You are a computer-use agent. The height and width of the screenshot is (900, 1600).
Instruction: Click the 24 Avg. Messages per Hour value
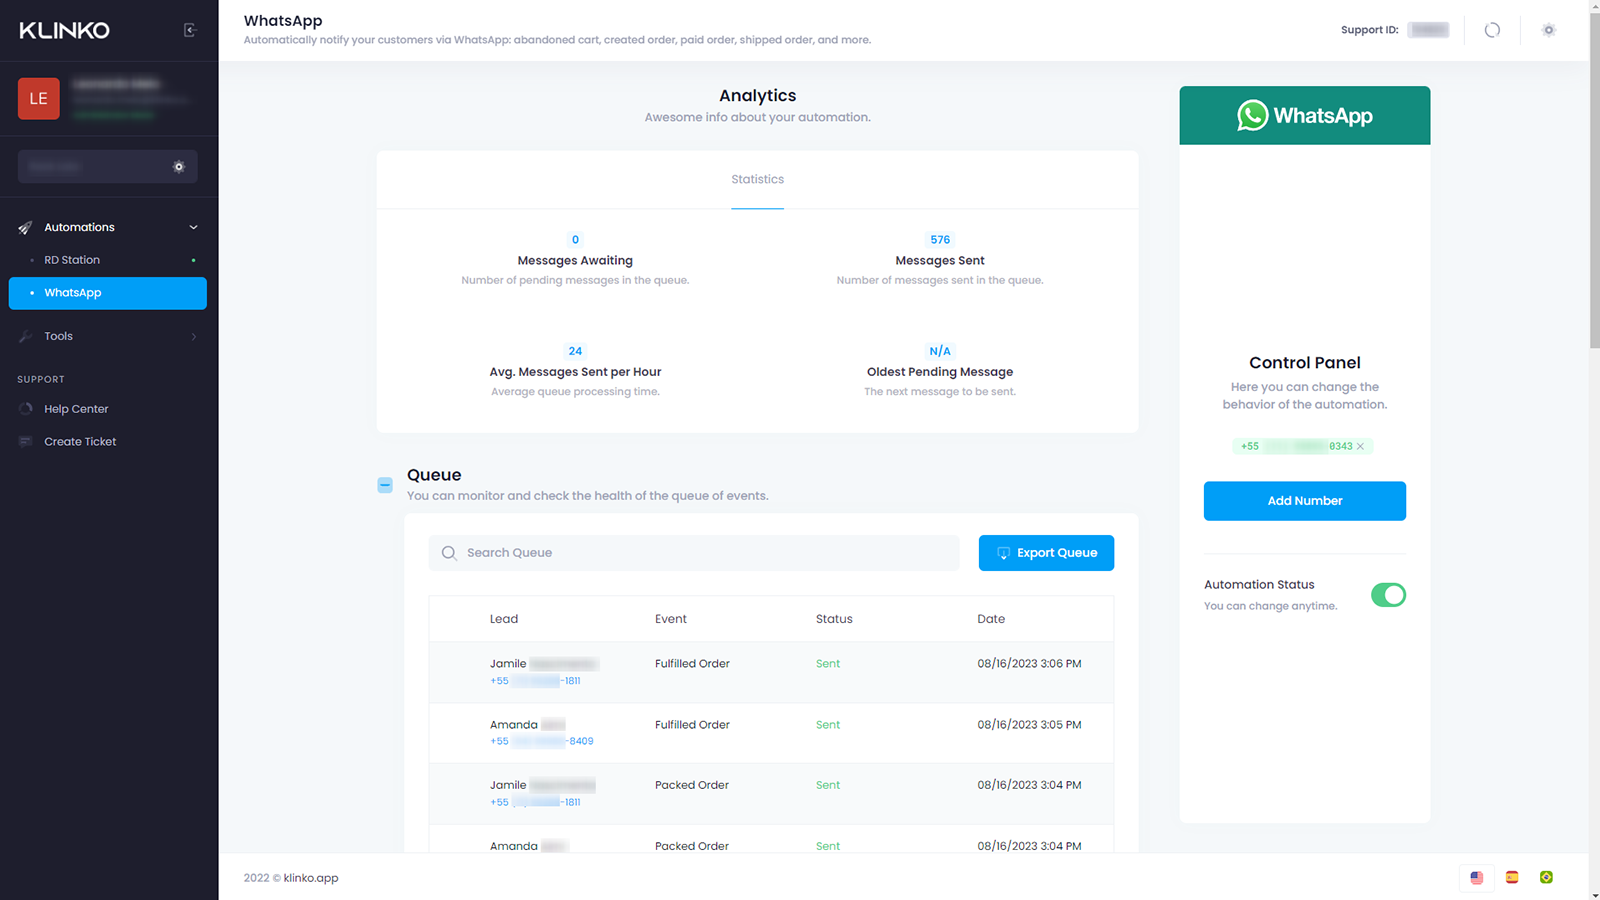575,351
